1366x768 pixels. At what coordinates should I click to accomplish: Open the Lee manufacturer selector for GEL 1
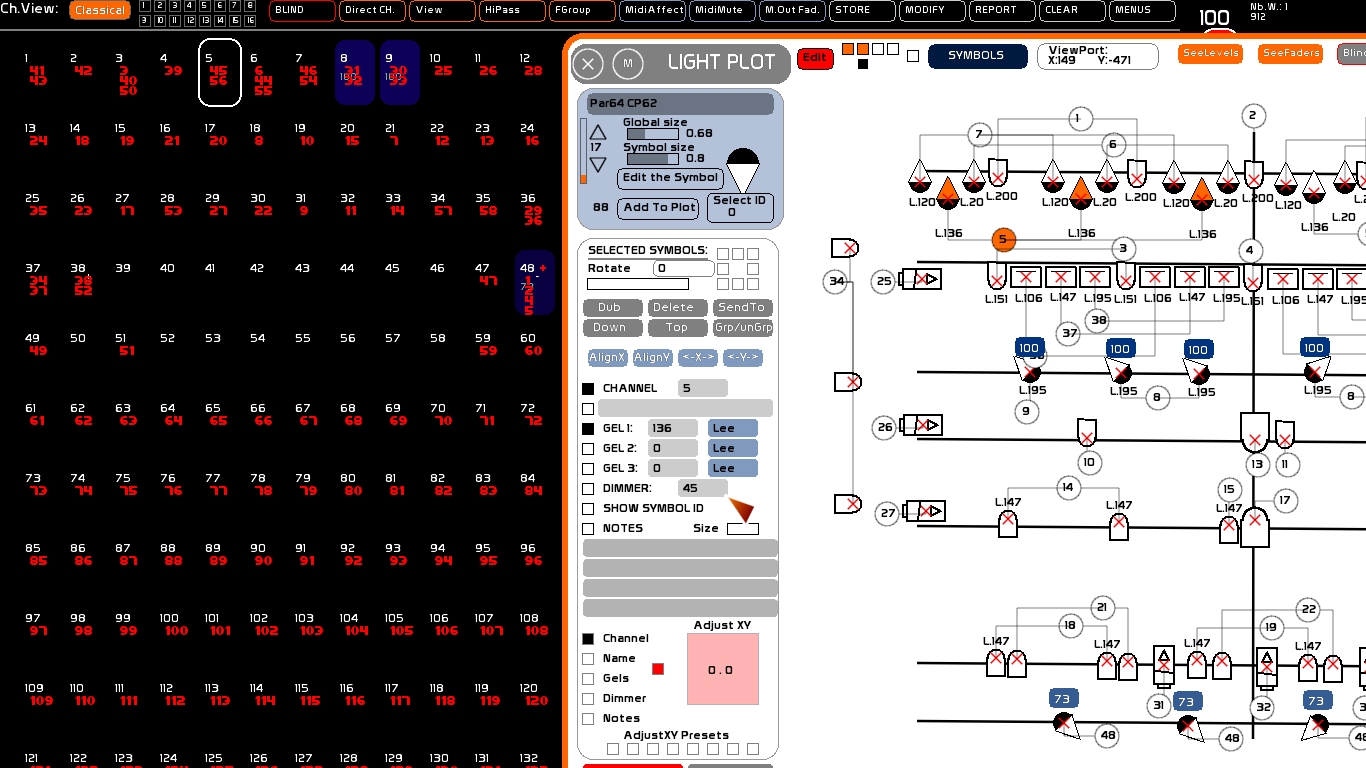pyautogui.click(x=733, y=428)
